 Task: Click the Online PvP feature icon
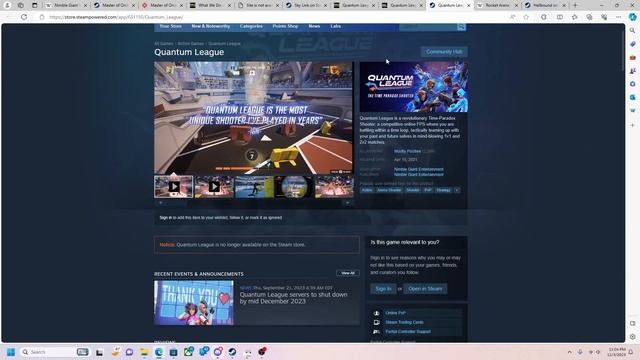tap(376, 313)
